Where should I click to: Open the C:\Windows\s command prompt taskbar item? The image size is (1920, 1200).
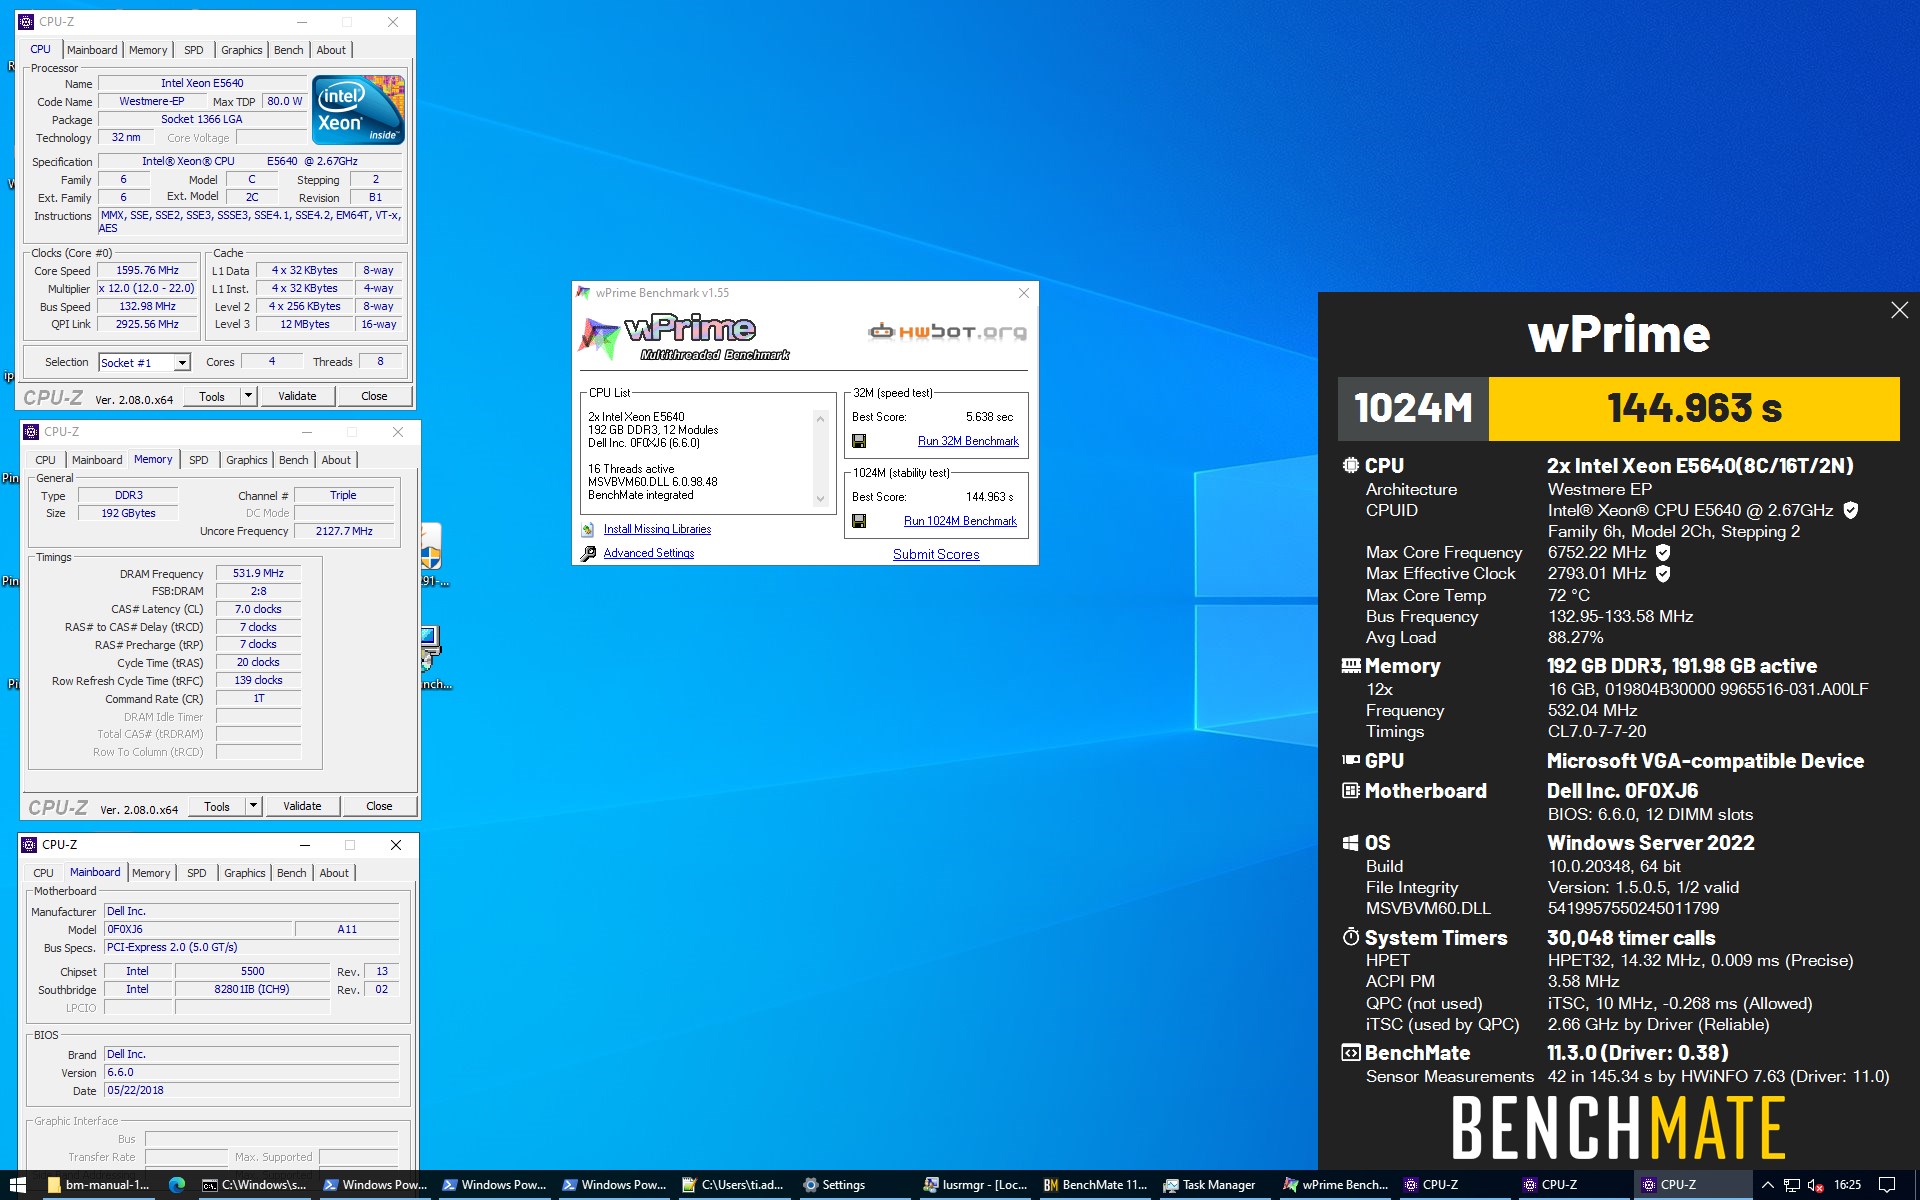(255, 1185)
